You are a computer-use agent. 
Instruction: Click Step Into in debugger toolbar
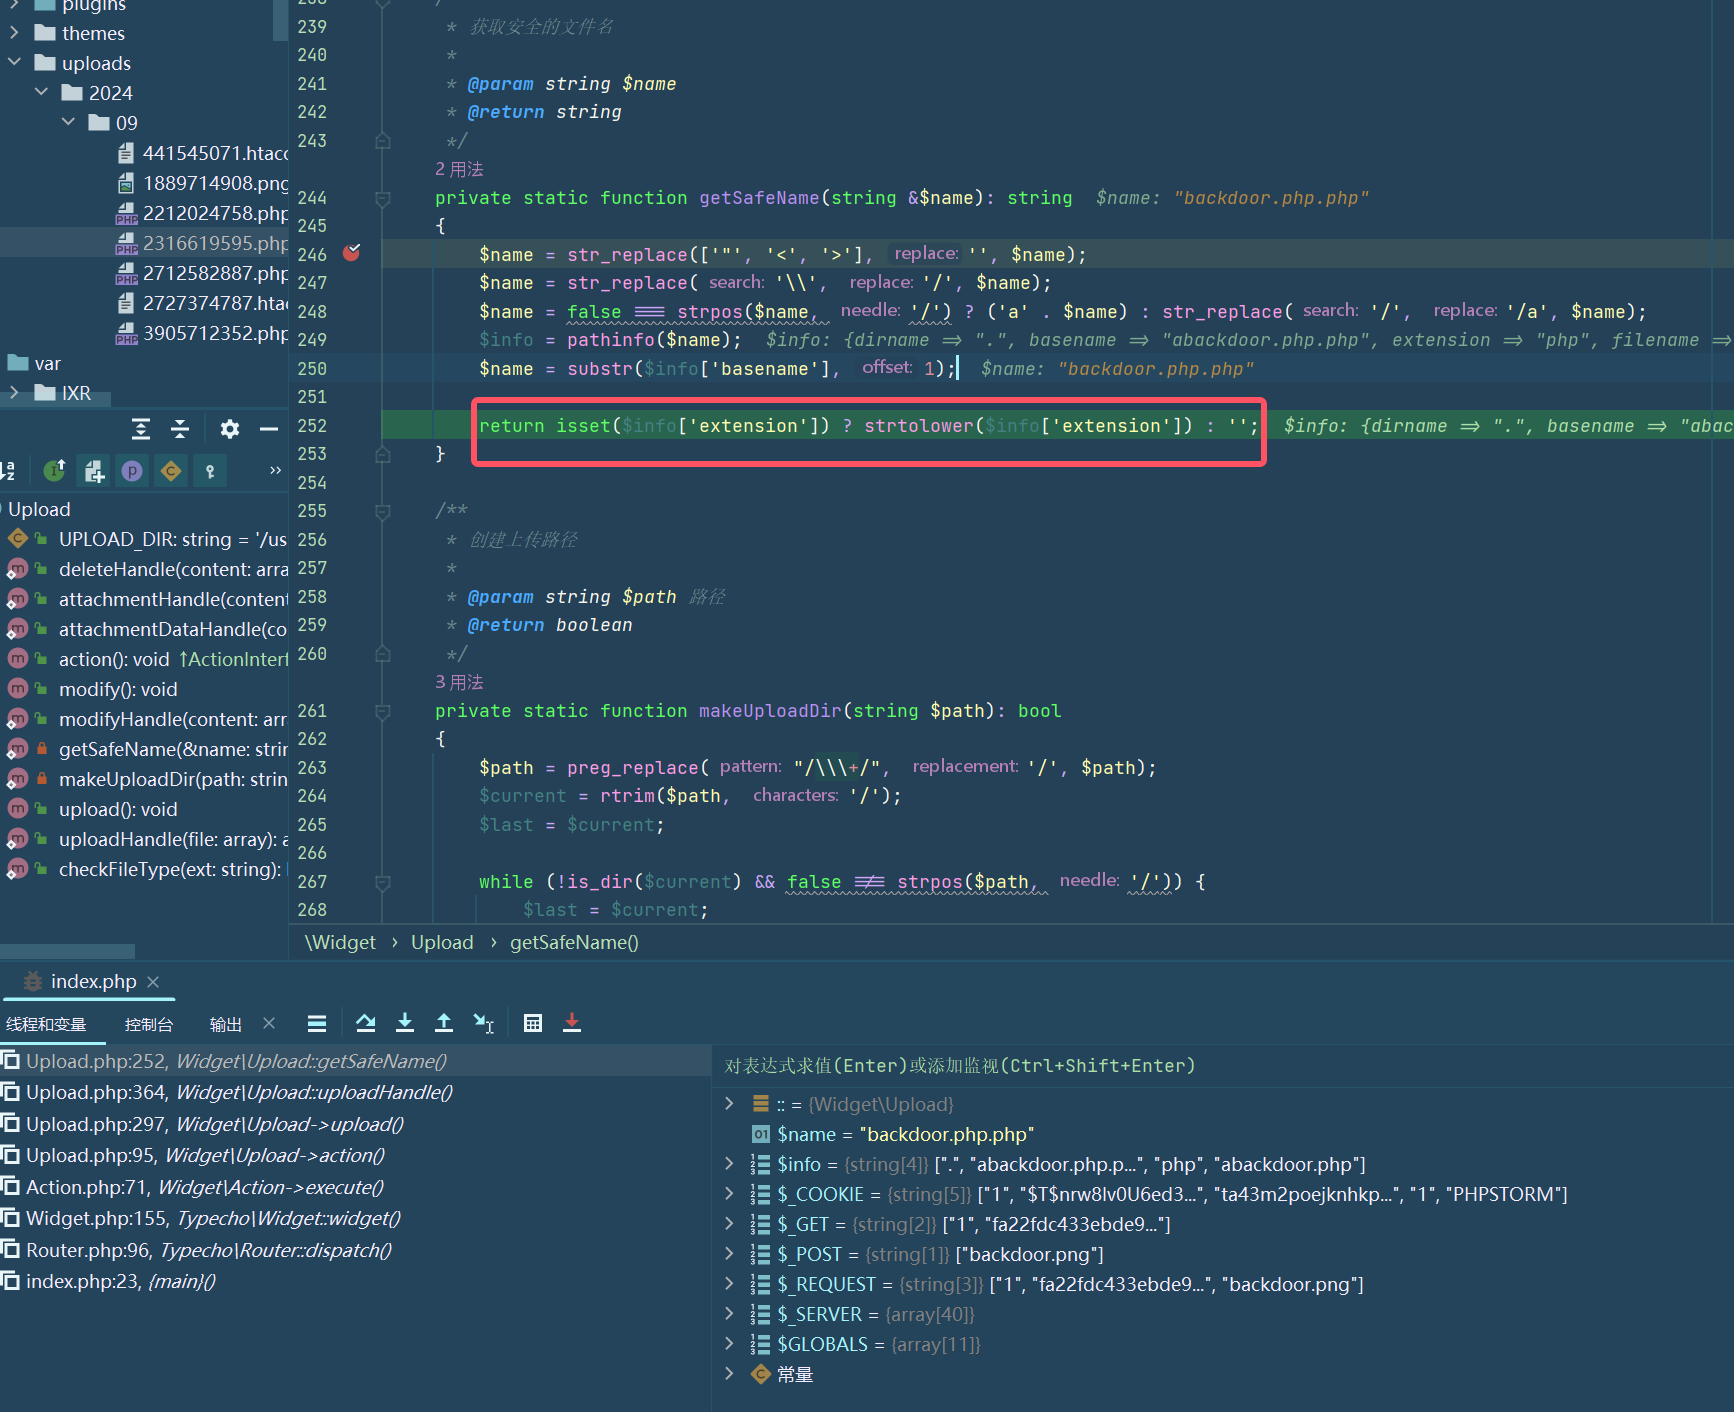click(405, 1023)
